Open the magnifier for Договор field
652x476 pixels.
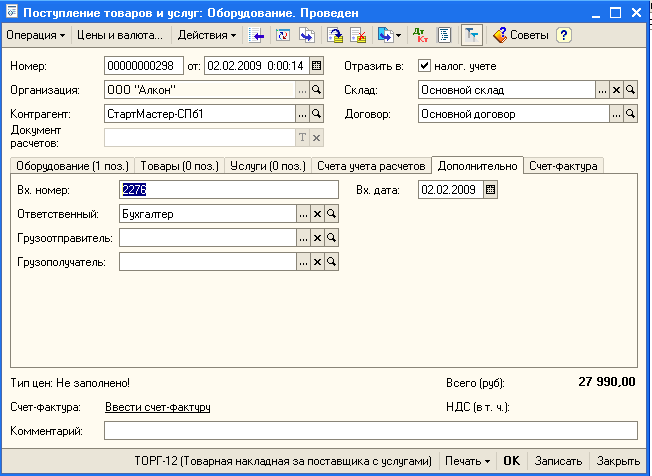[x=630, y=114]
